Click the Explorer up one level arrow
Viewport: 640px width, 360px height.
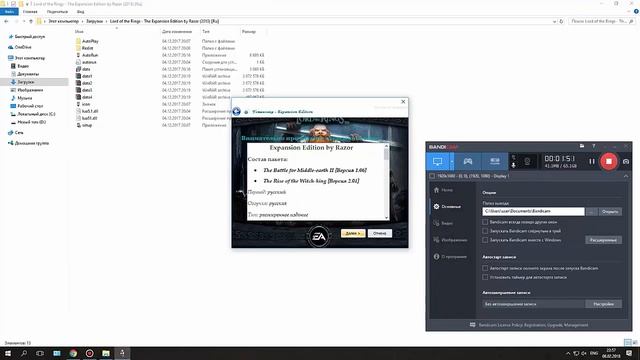31,21
